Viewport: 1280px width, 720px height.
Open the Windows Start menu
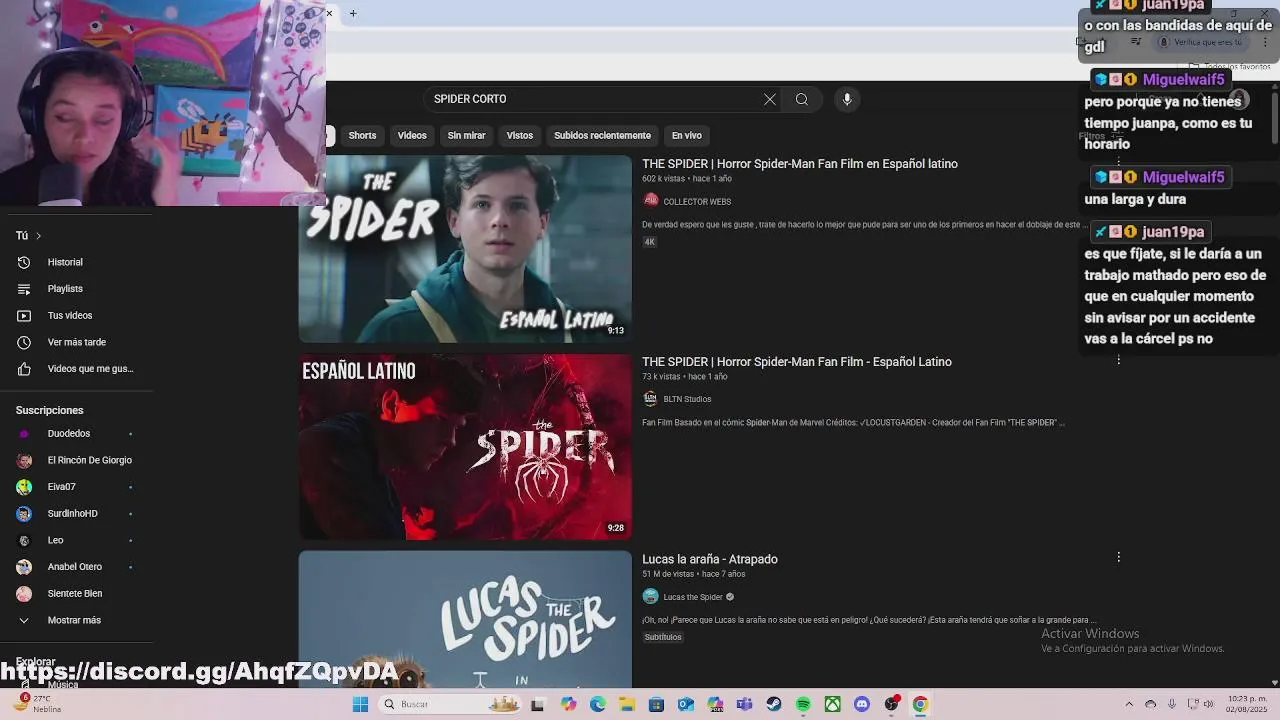click(360, 704)
